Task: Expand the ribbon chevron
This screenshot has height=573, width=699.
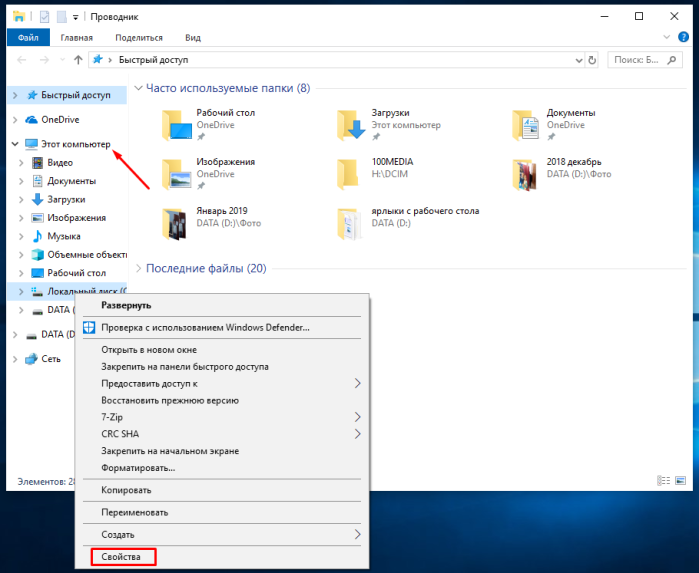Action: tap(667, 37)
